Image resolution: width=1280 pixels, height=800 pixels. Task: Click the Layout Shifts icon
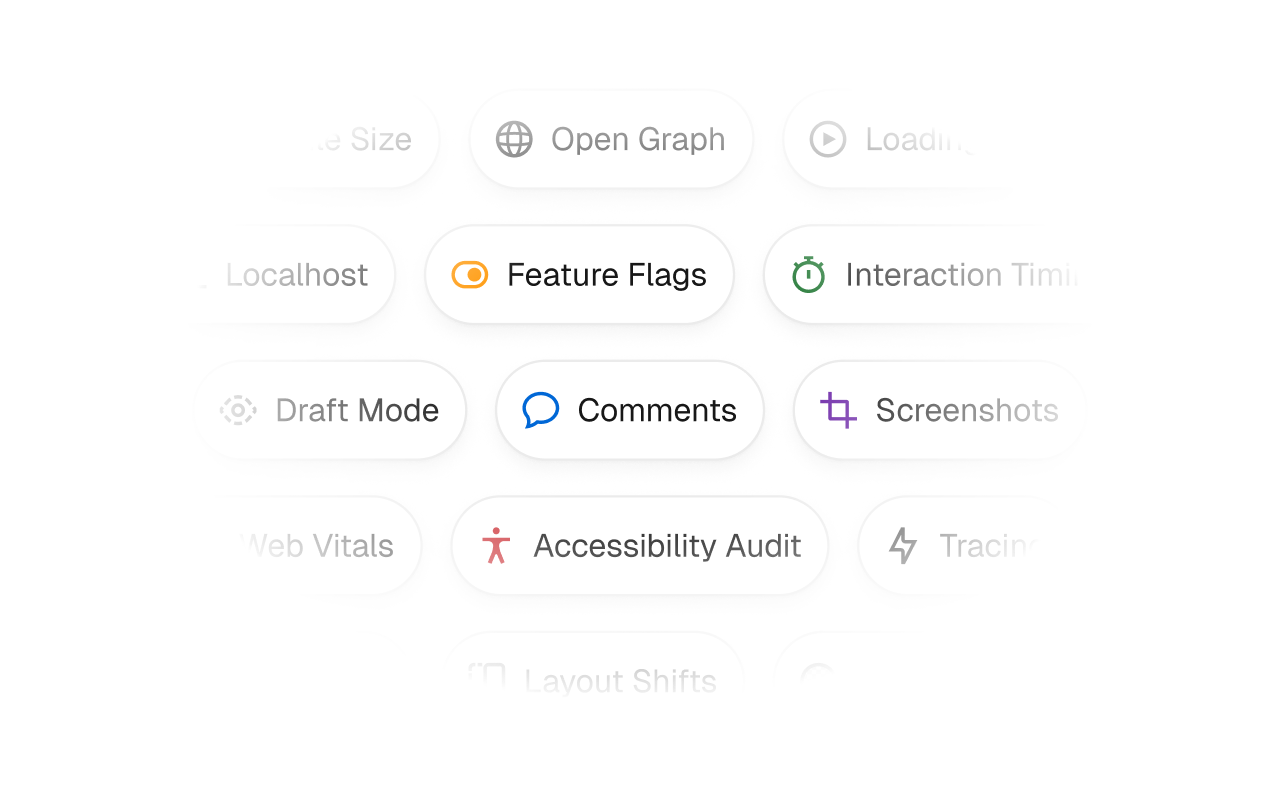pyautogui.click(x=488, y=677)
